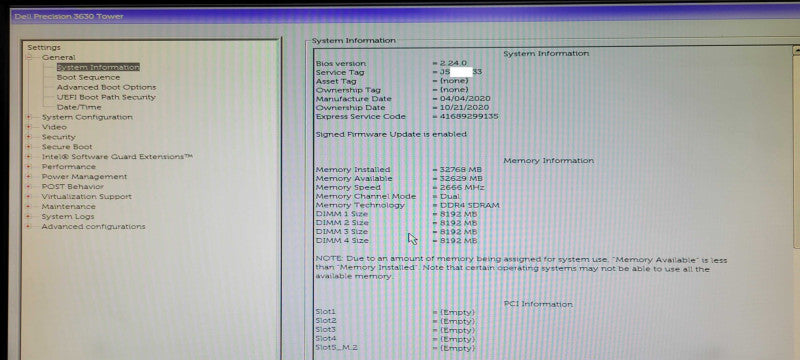
Task: Expand the Maintenance node
Action: 29,207
